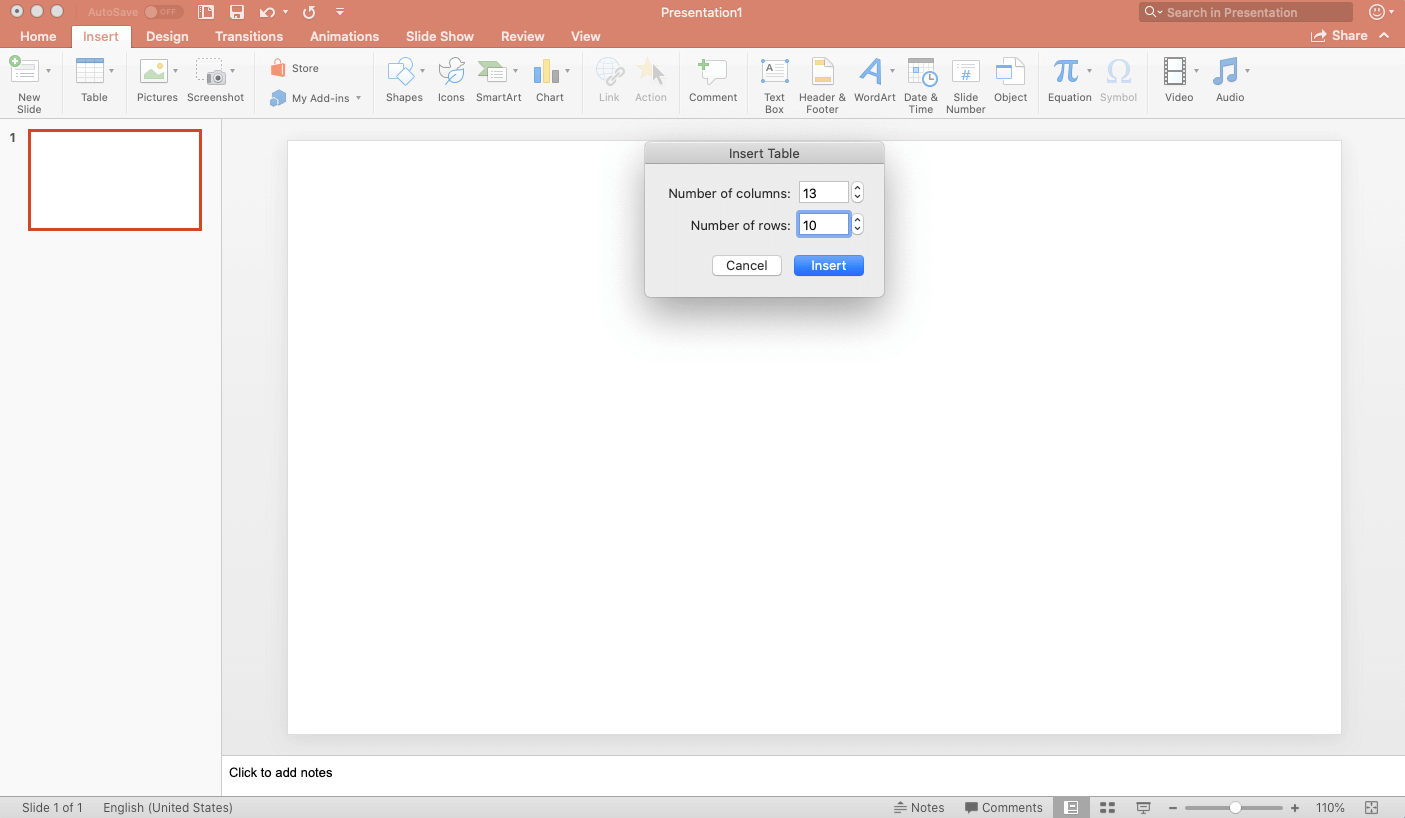Click the Number of columns field
Screen dimensions: 1405x818
823,193
